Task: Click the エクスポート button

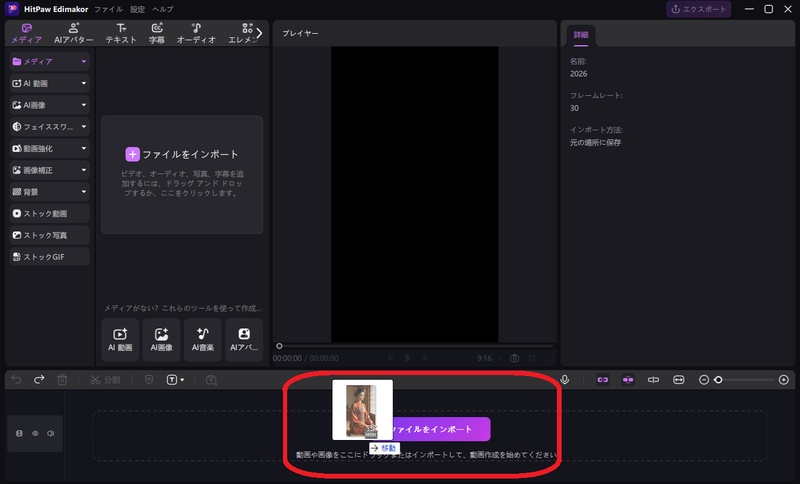Action: [698, 9]
